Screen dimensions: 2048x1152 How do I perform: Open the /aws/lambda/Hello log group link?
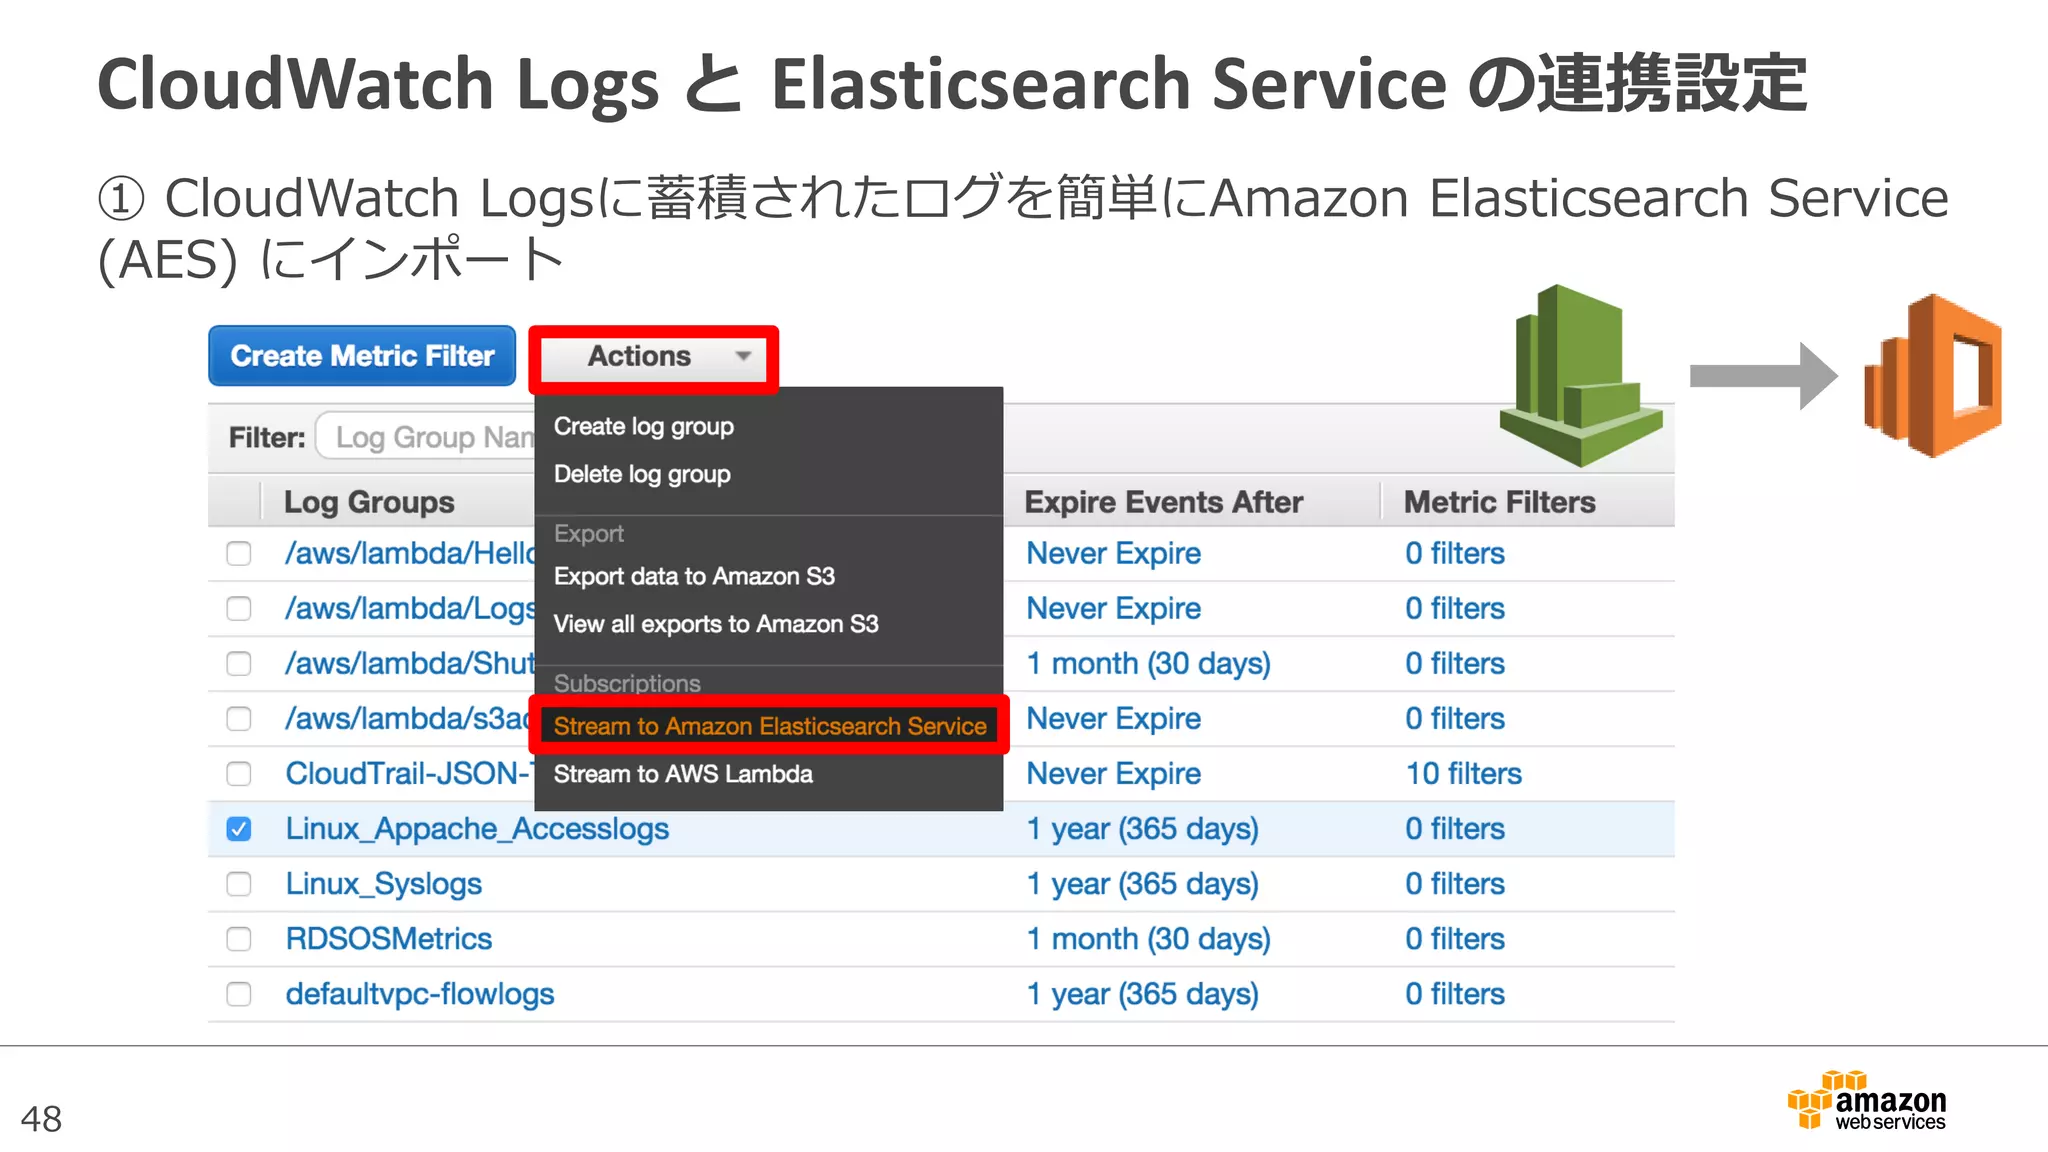pos(410,554)
